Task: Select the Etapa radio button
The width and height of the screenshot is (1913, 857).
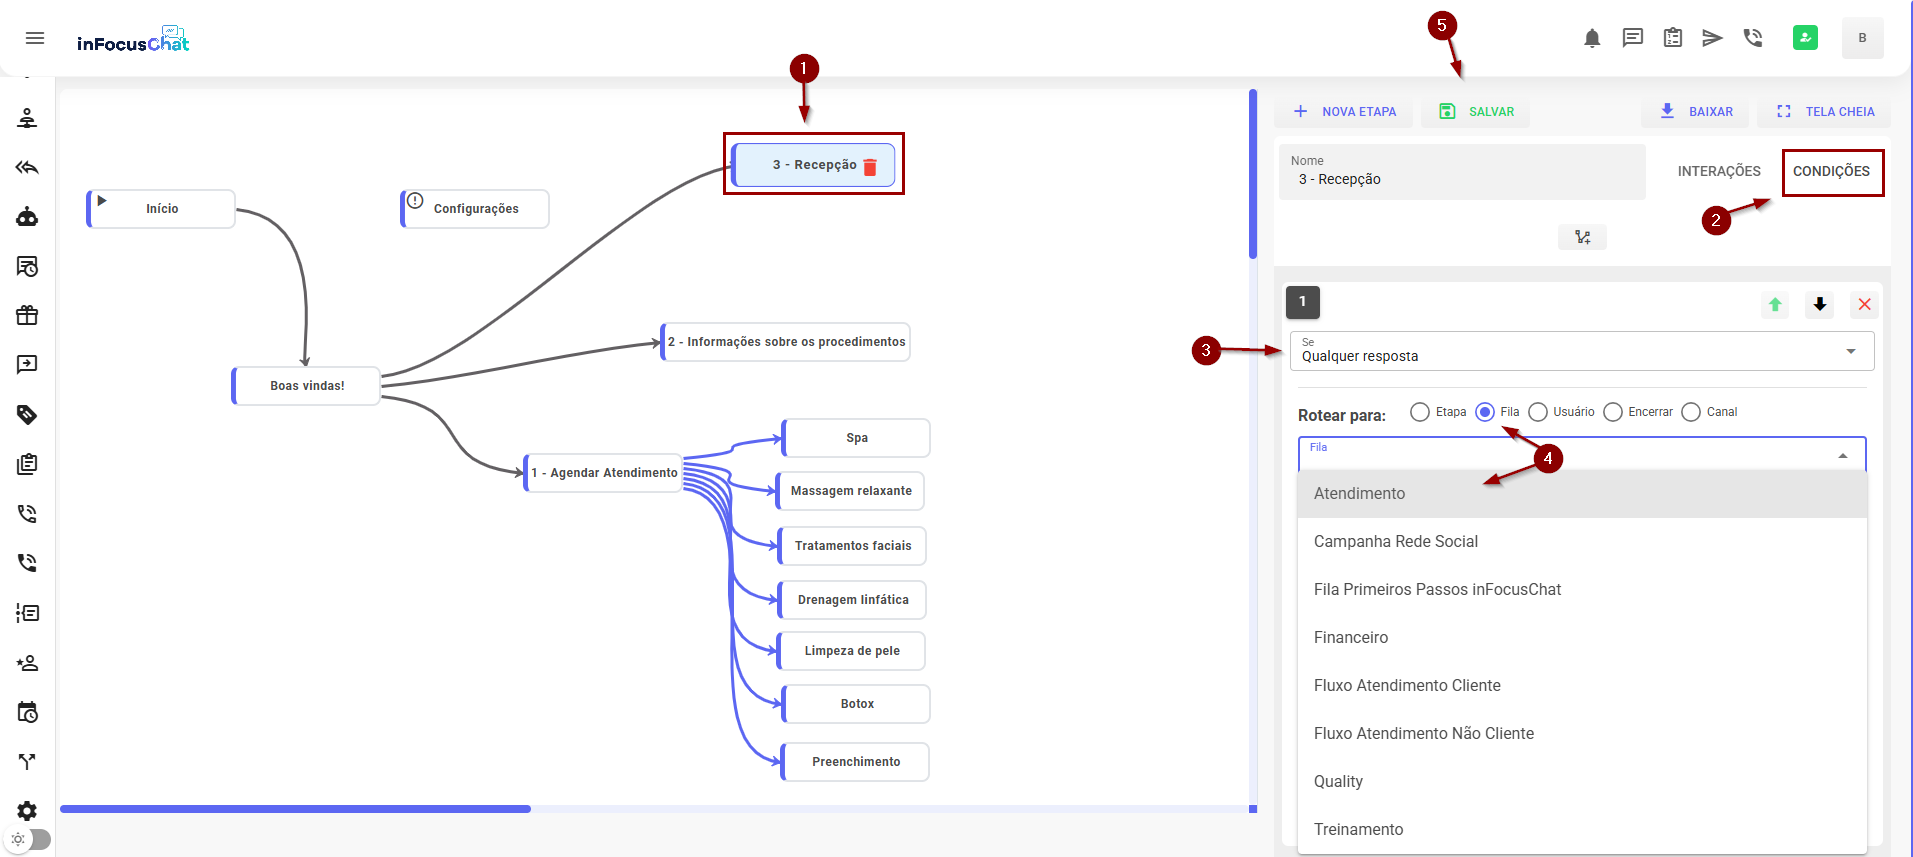Action: pos(1419,412)
